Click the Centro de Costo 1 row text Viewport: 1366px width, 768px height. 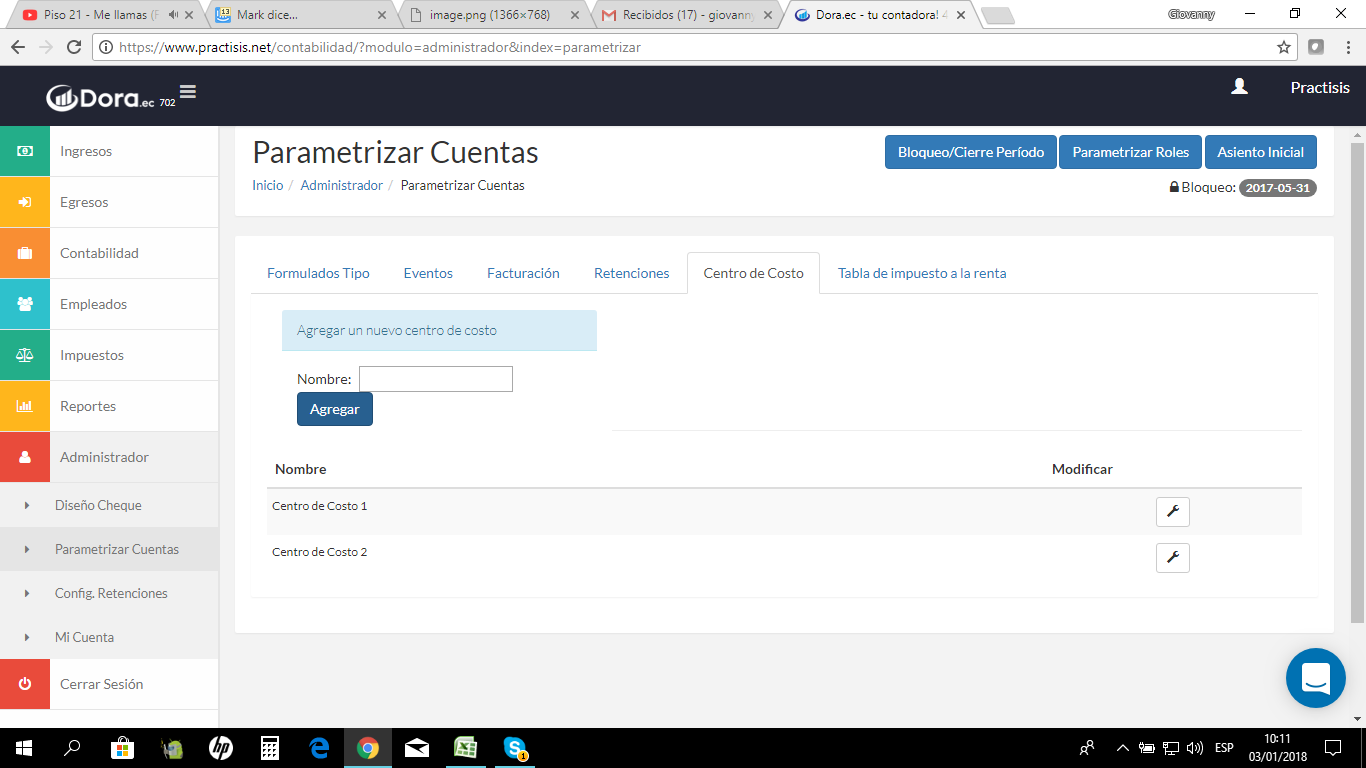pyautogui.click(x=320, y=506)
